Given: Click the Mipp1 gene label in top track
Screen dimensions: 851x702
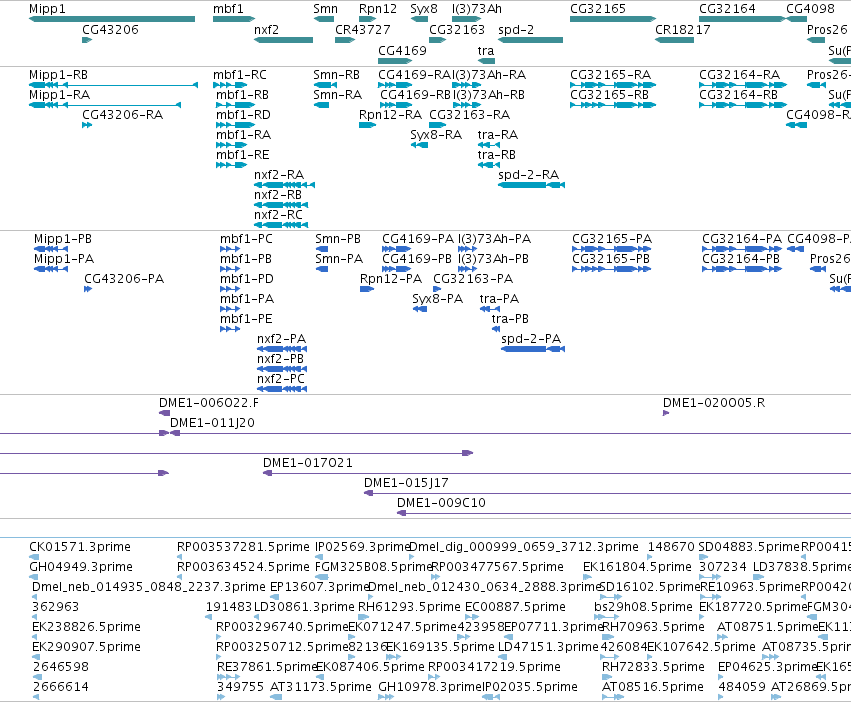Looking at the screenshot, I should (x=47, y=9).
